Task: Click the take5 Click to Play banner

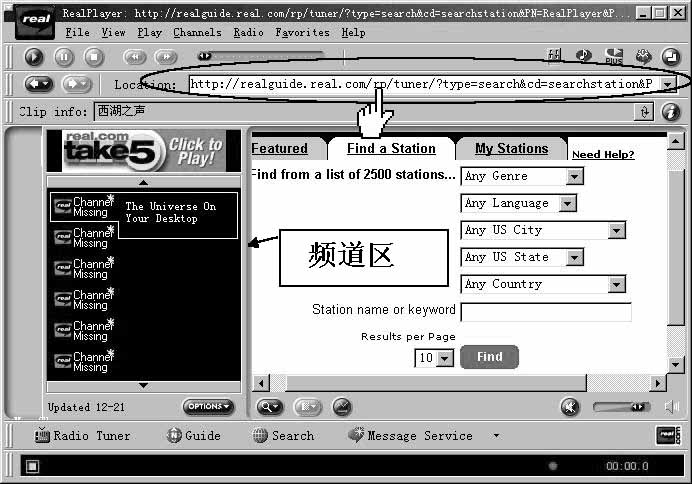Action: coord(143,151)
